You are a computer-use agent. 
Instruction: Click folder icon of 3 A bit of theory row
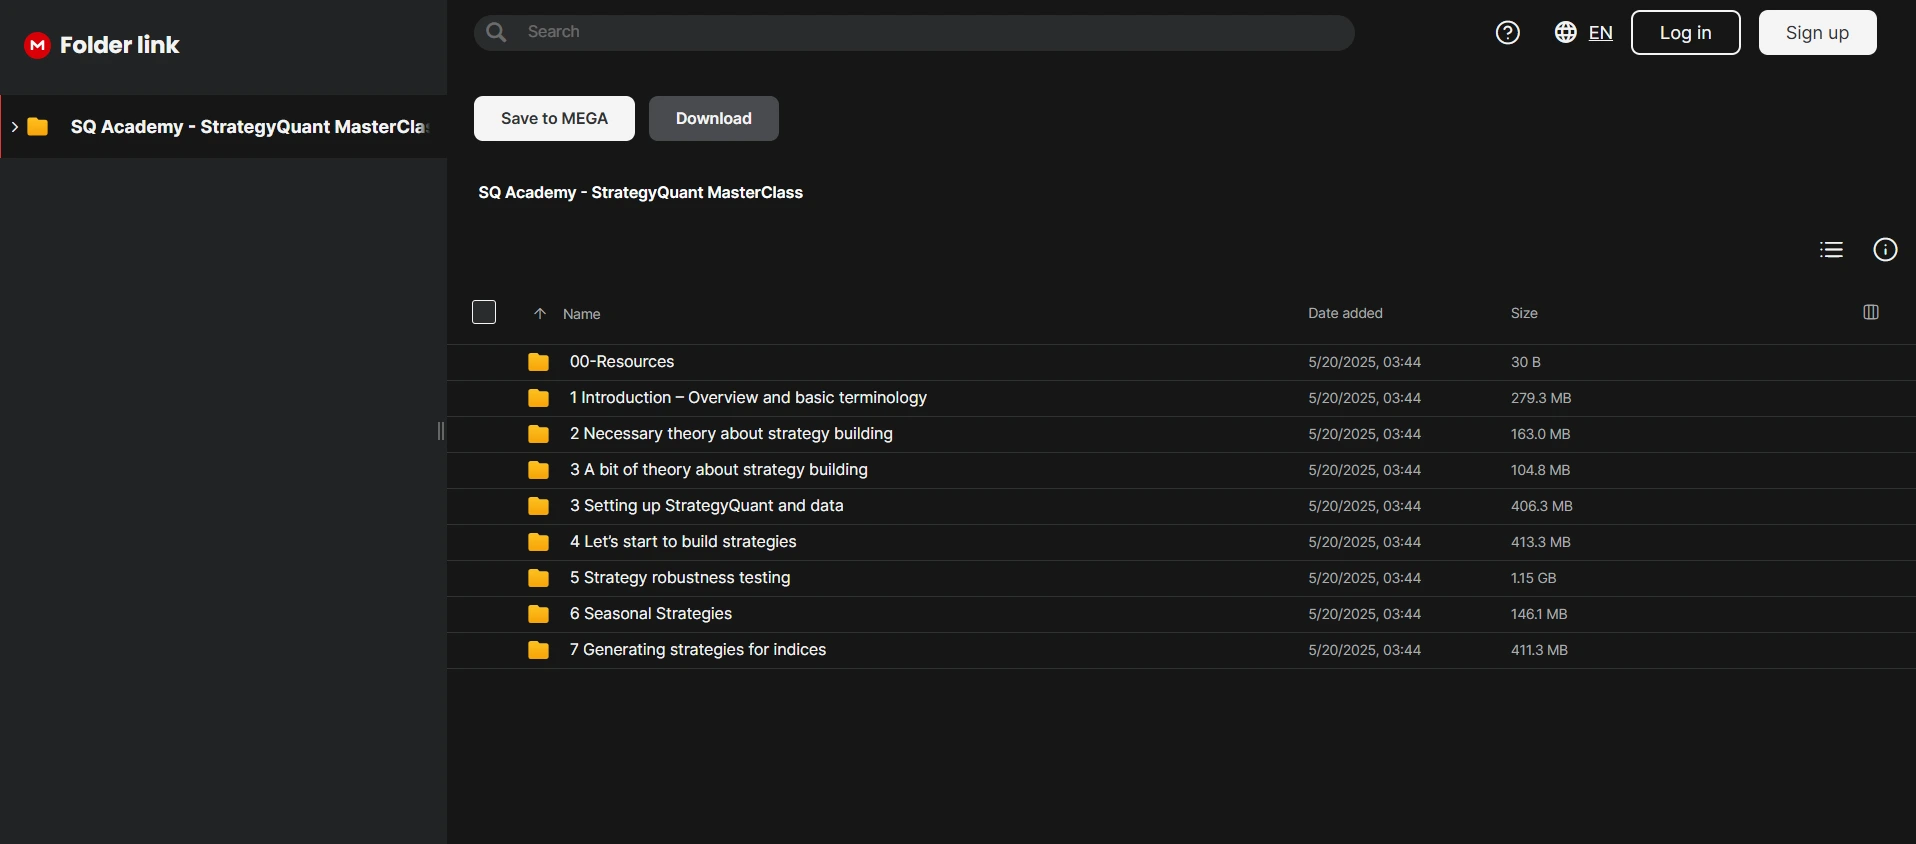coord(538,470)
